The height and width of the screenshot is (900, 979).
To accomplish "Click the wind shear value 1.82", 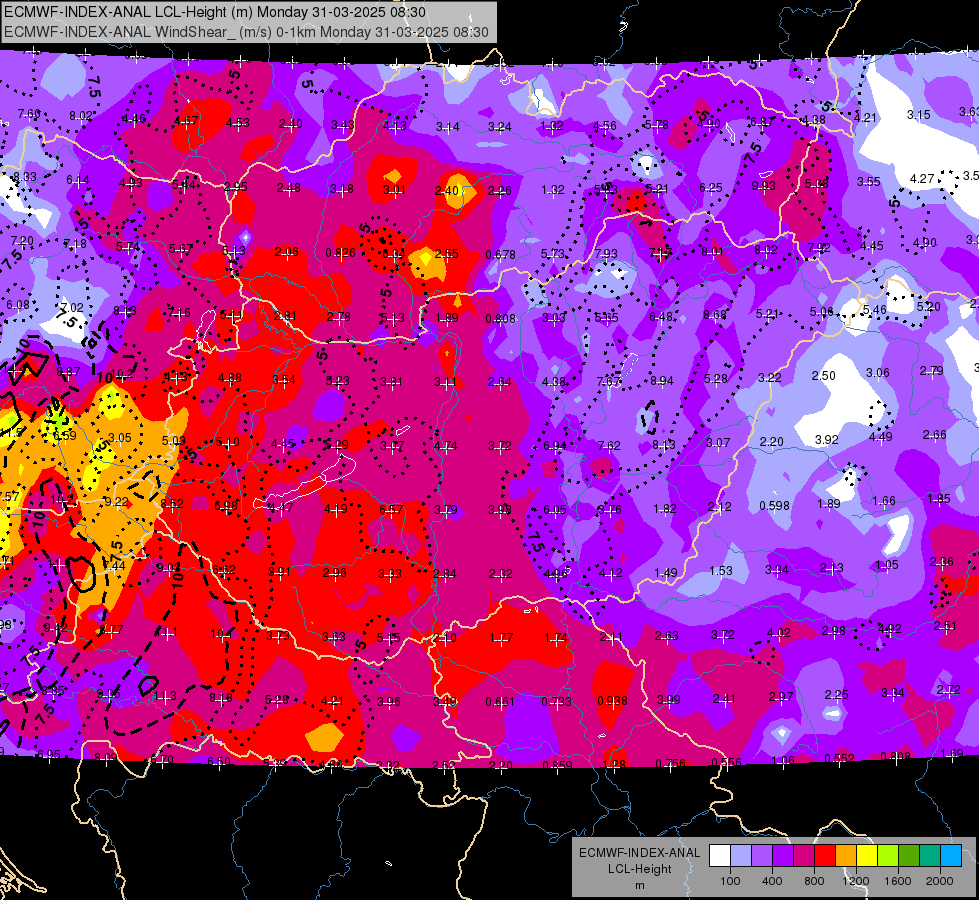I will (x=664, y=508).
